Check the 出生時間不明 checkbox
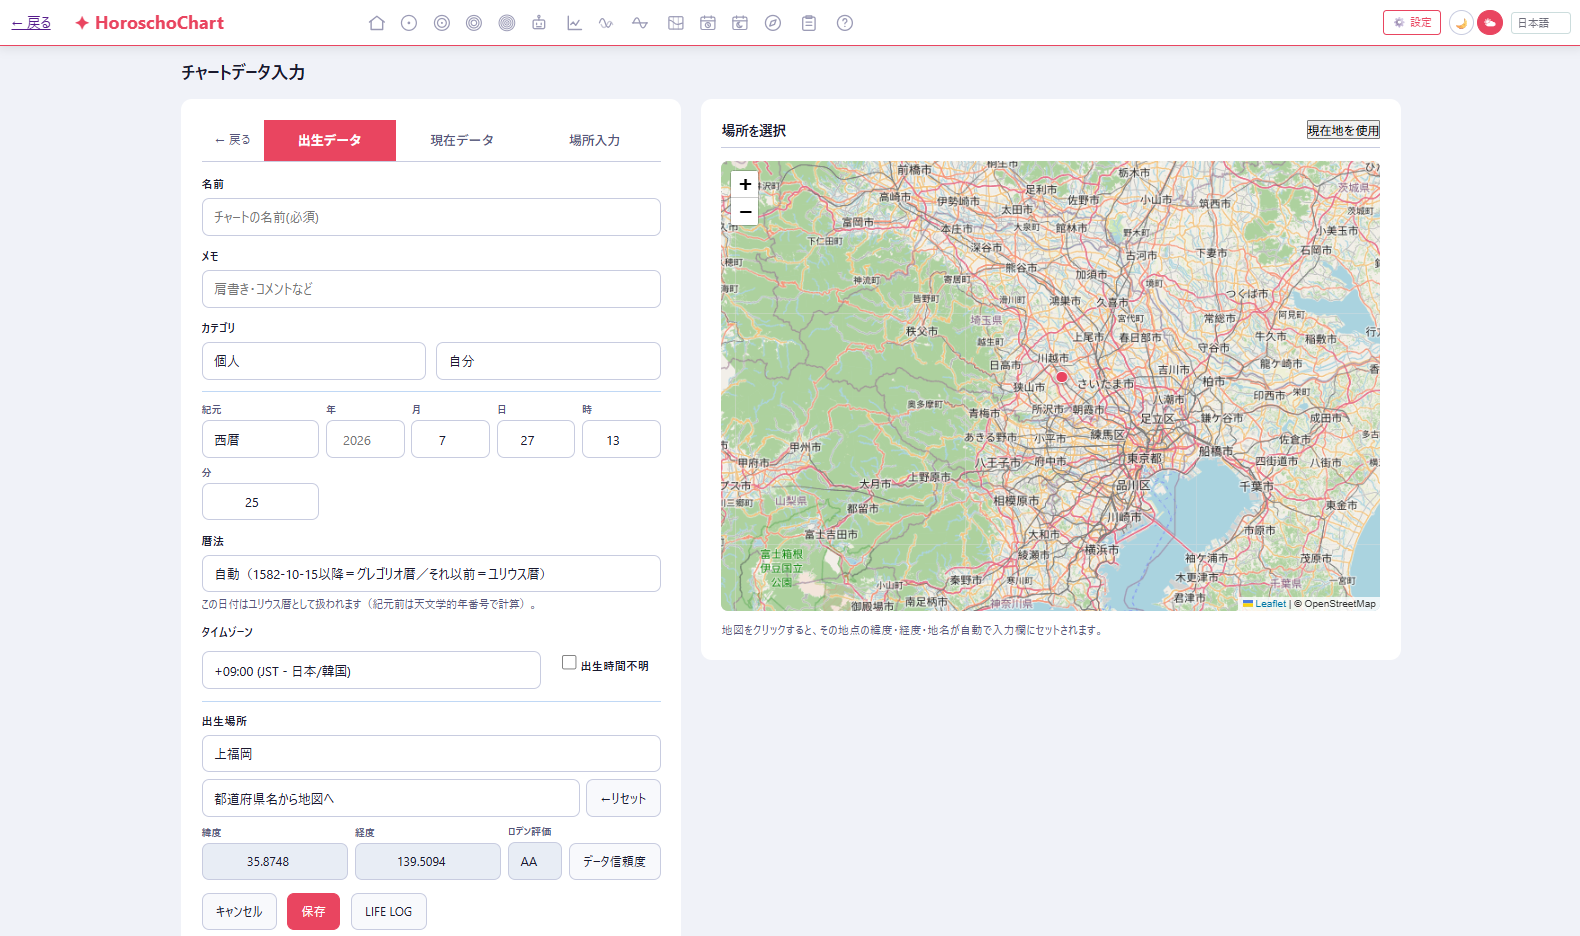The height and width of the screenshot is (936, 1580). click(x=569, y=662)
